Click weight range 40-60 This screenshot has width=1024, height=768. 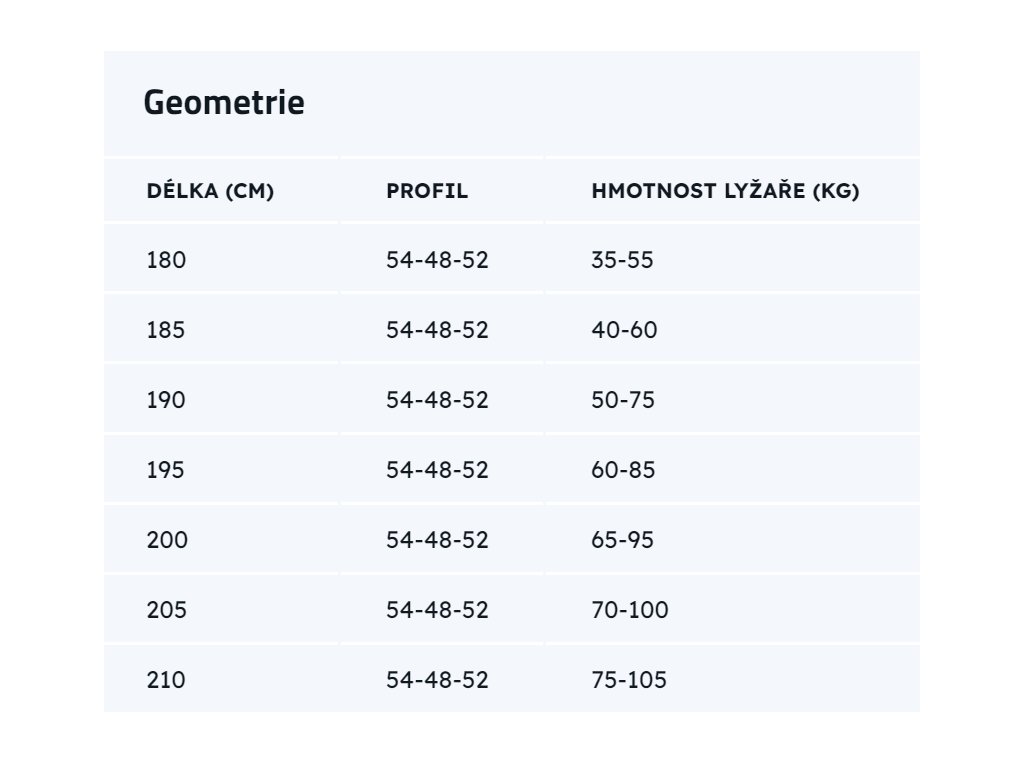click(624, 330)
